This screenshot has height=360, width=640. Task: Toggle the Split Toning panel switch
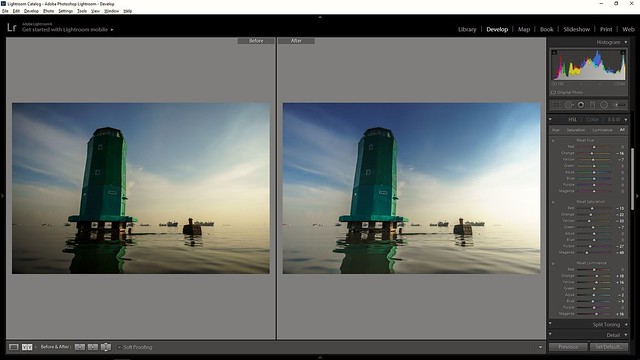[x=550, y=323]
